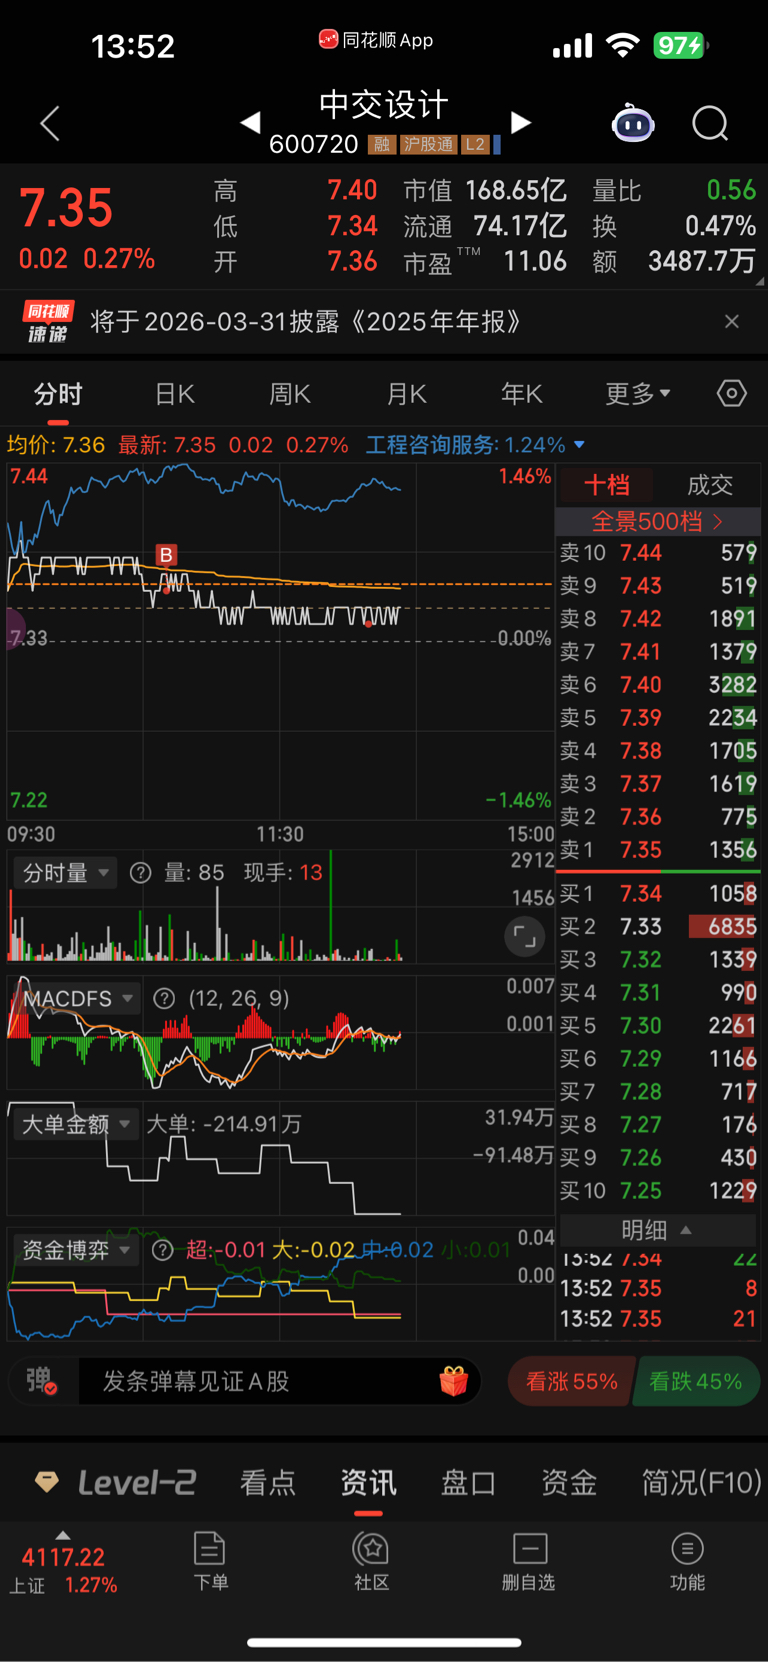This screenshot has height=1662, width=768.
Task: Switch to 分时 chart tab
Action: 58,394
